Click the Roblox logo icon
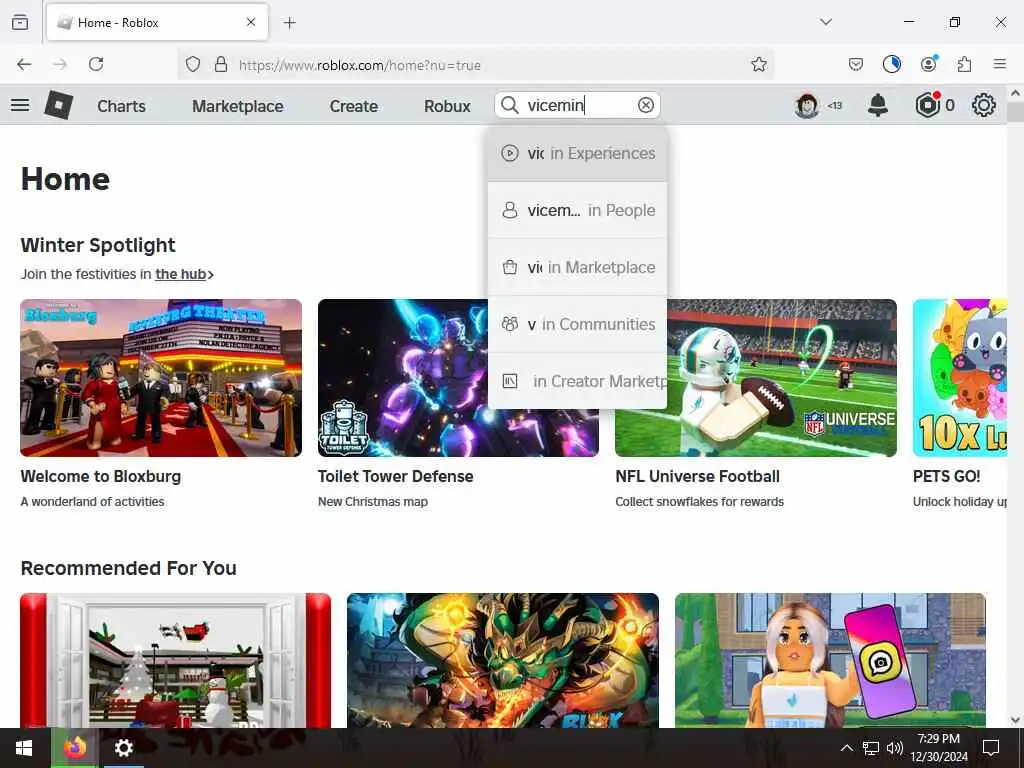 click(59, 105)
